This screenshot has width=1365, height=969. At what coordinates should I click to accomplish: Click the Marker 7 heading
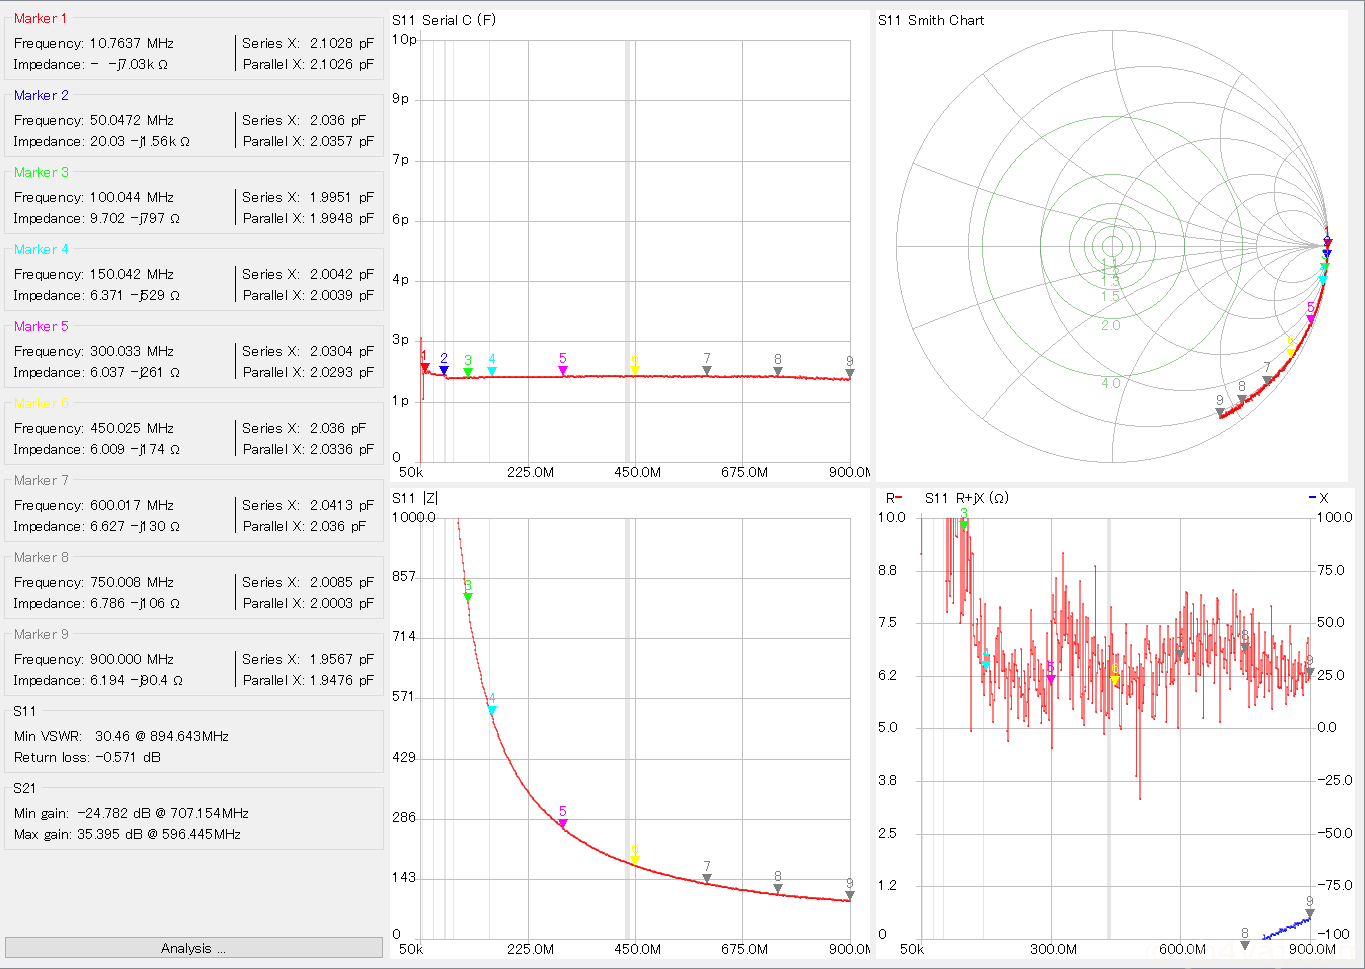point(41,480)
